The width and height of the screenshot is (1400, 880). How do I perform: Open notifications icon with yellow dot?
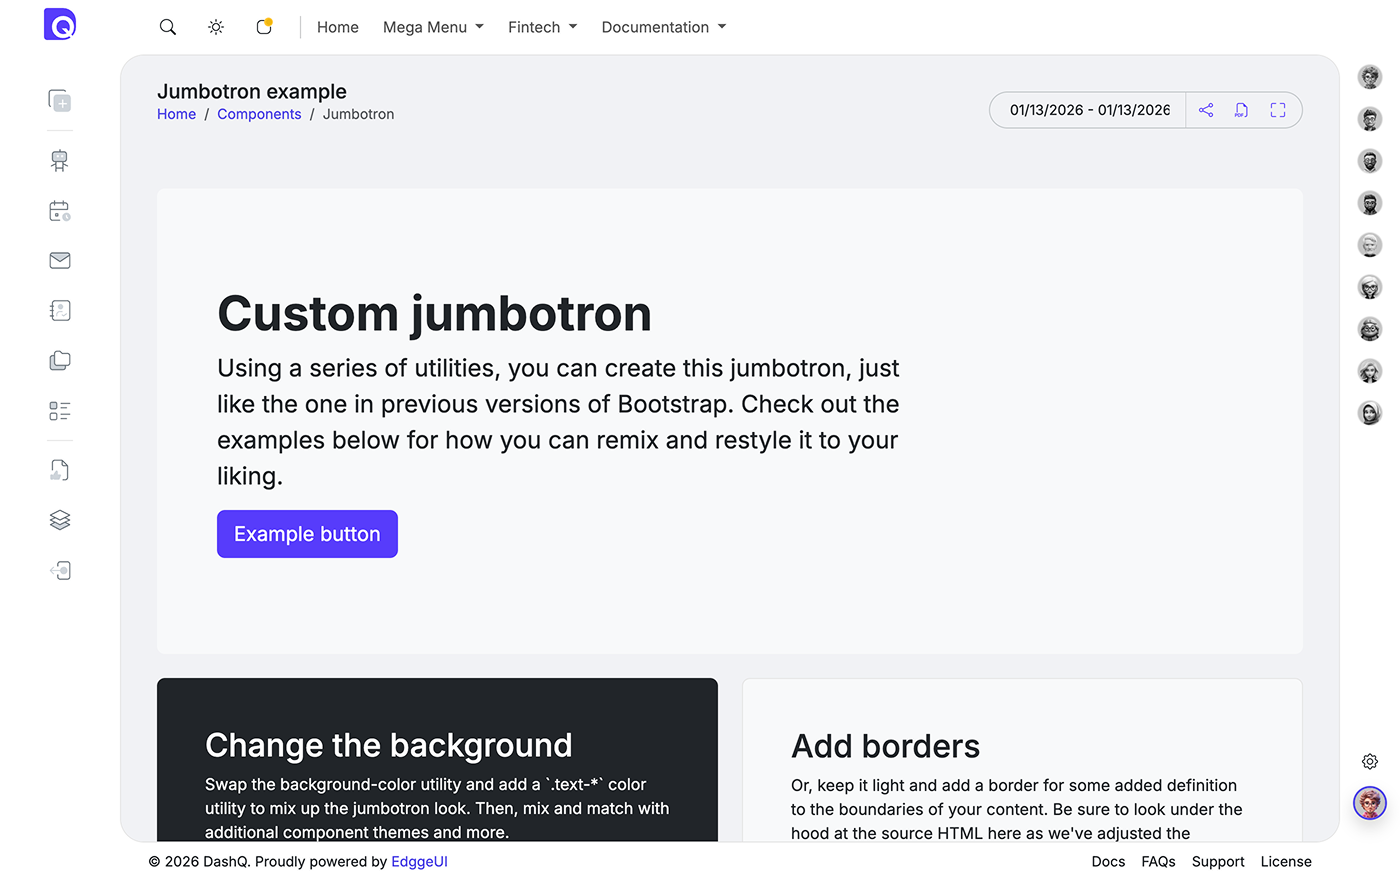264,27
